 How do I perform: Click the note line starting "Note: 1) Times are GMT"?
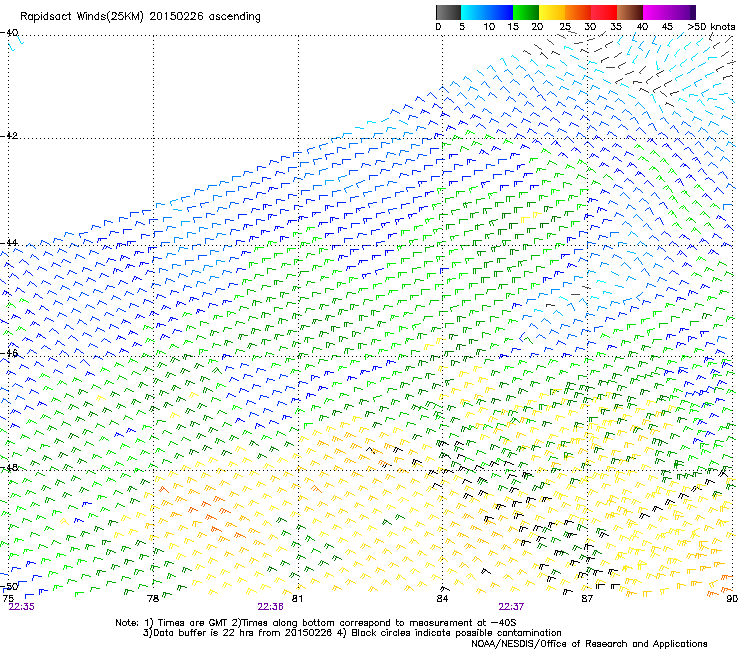316,623
